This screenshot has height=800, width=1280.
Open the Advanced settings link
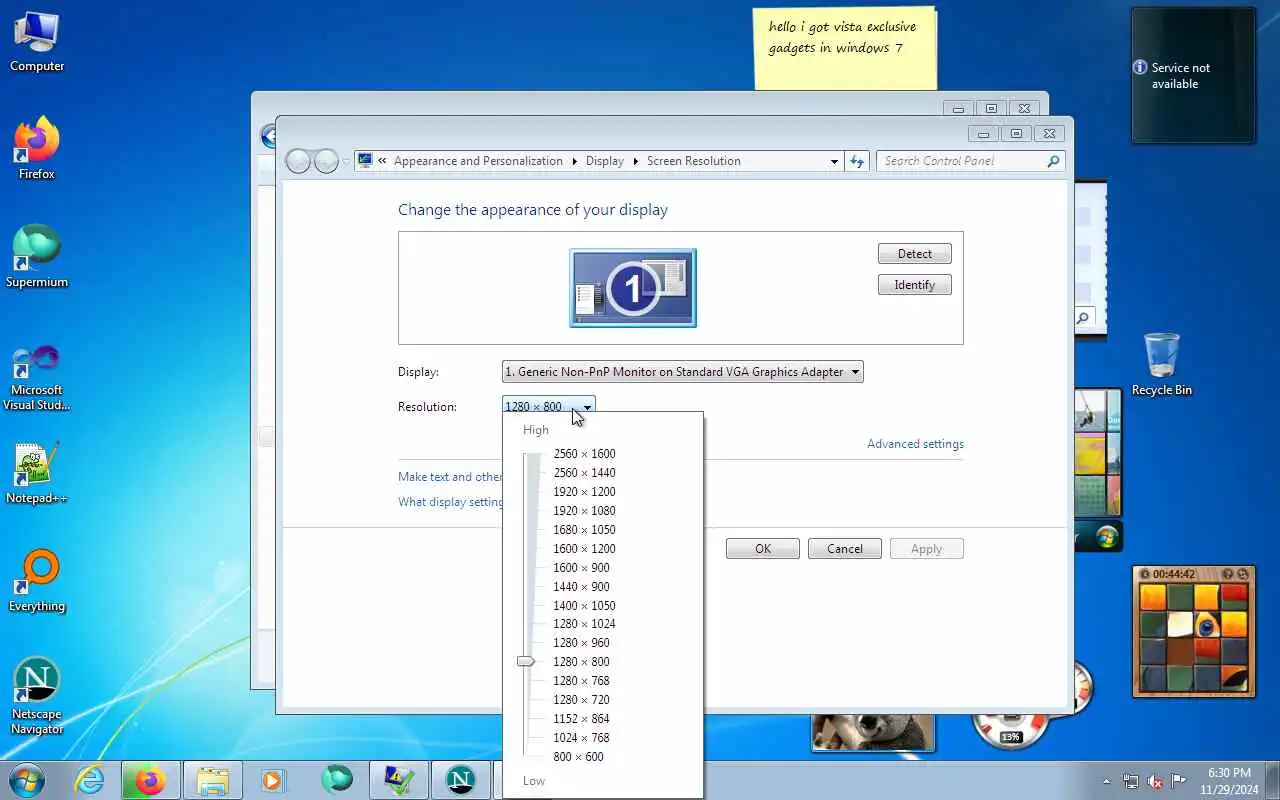tap(915, 444)
